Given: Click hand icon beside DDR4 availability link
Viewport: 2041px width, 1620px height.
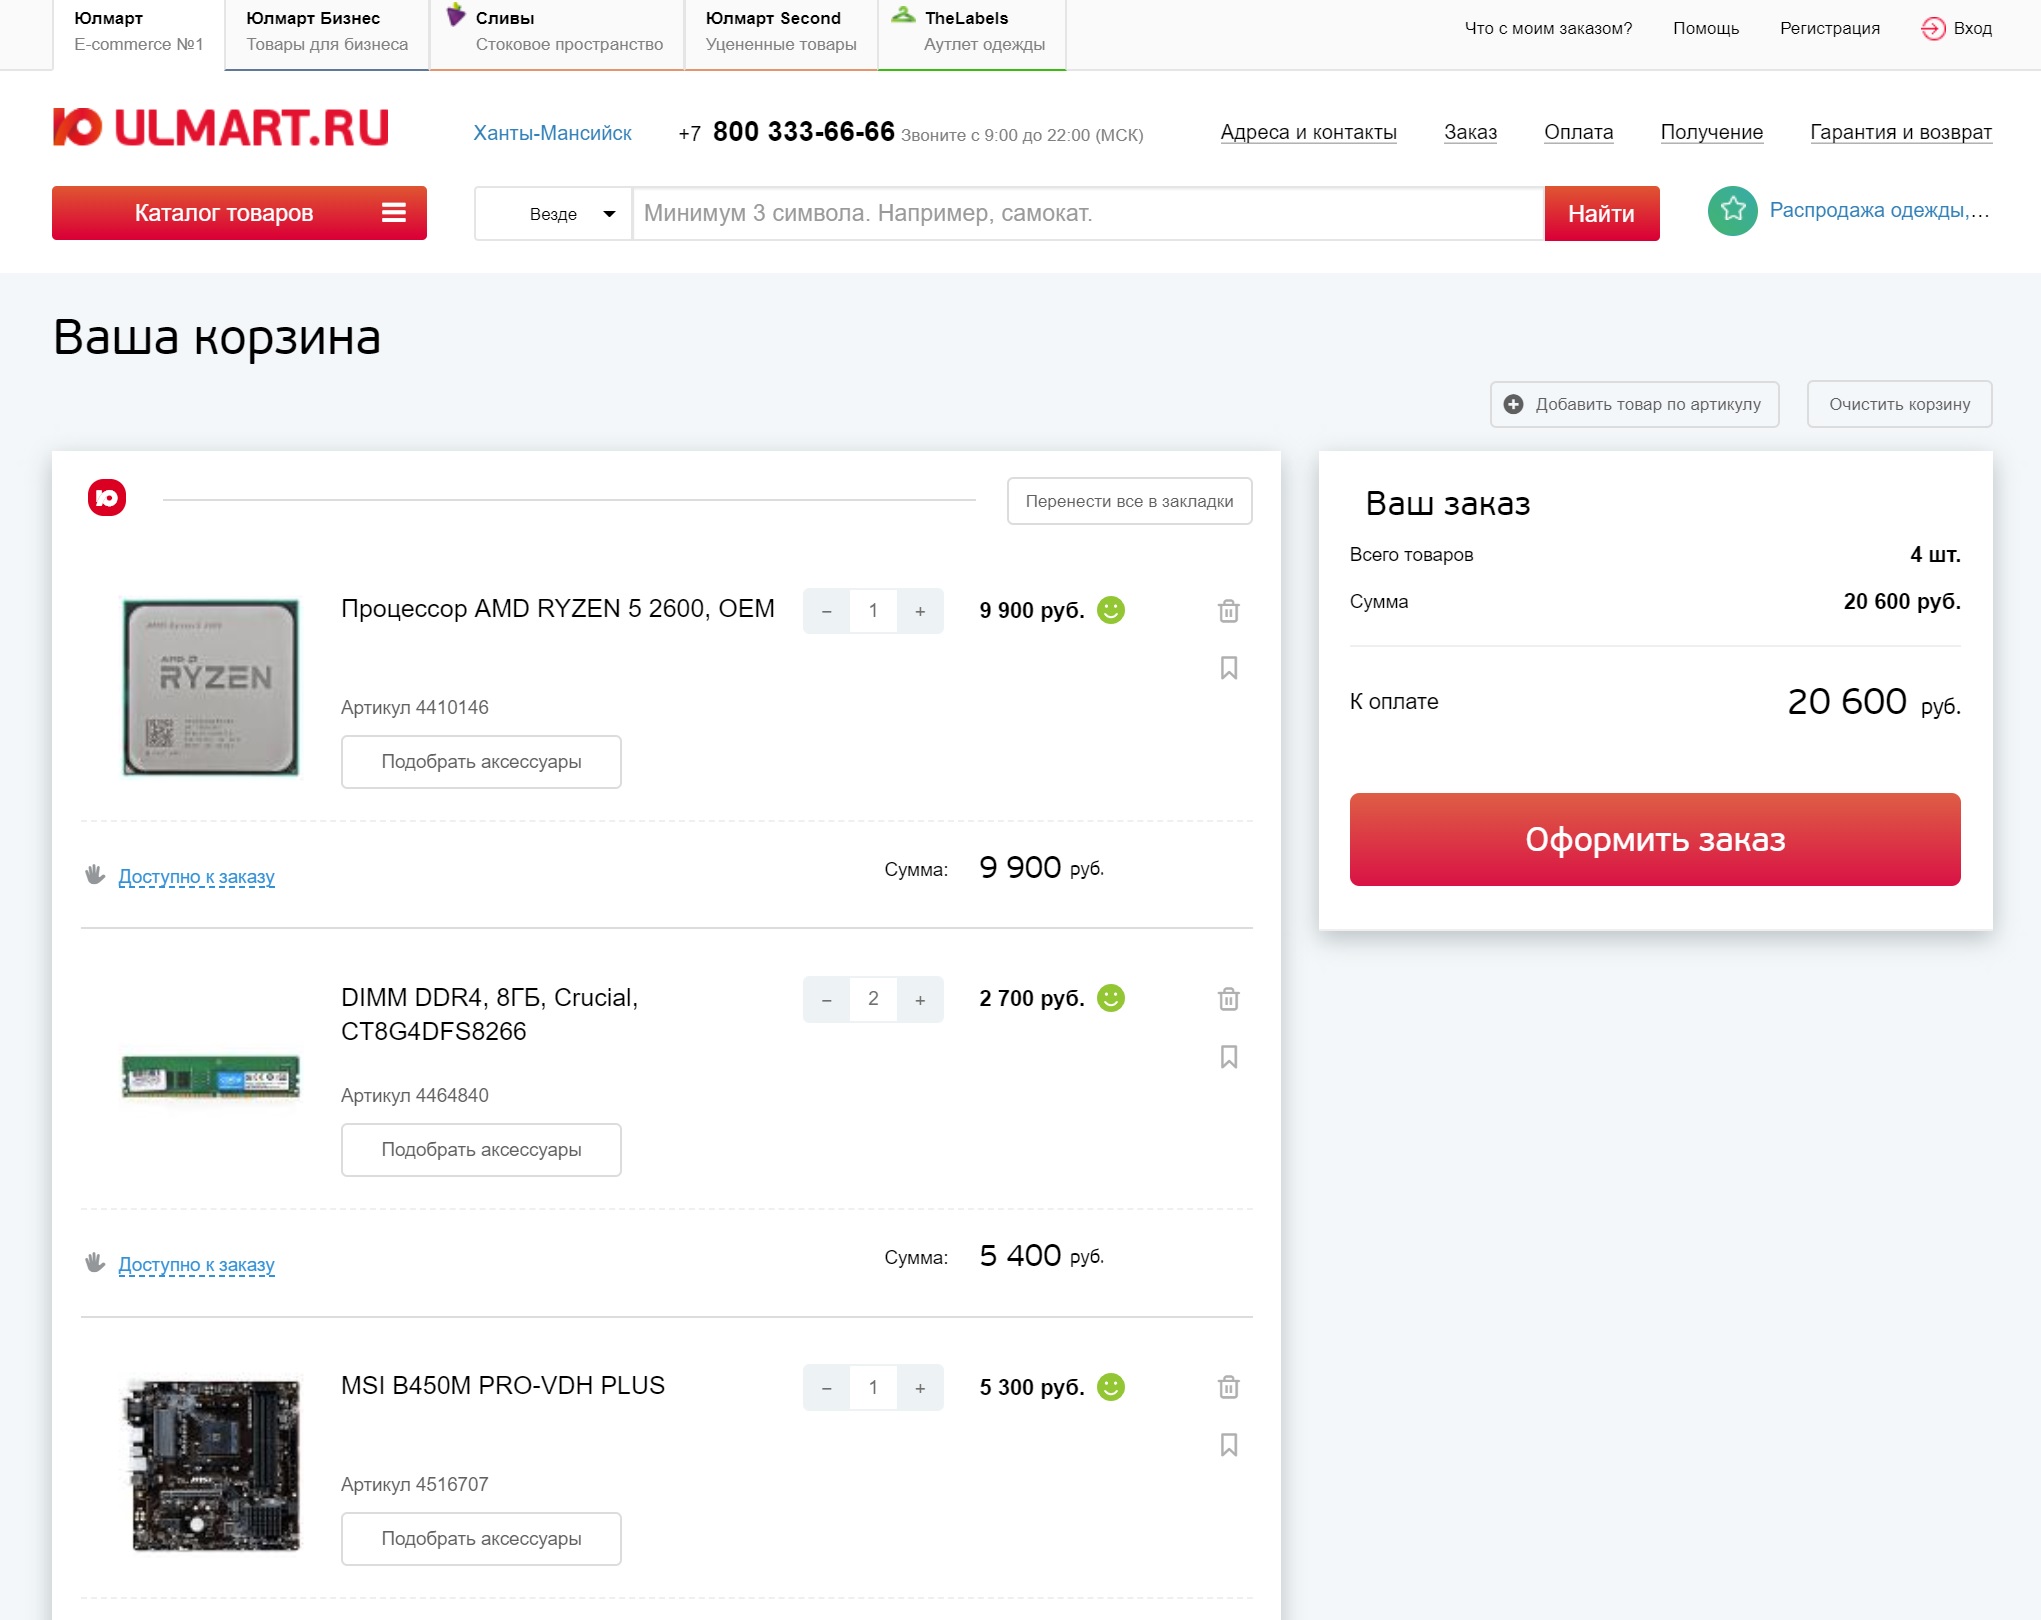Looking at the screenshot, I should pyautogui.click(x=95, y=1263).
